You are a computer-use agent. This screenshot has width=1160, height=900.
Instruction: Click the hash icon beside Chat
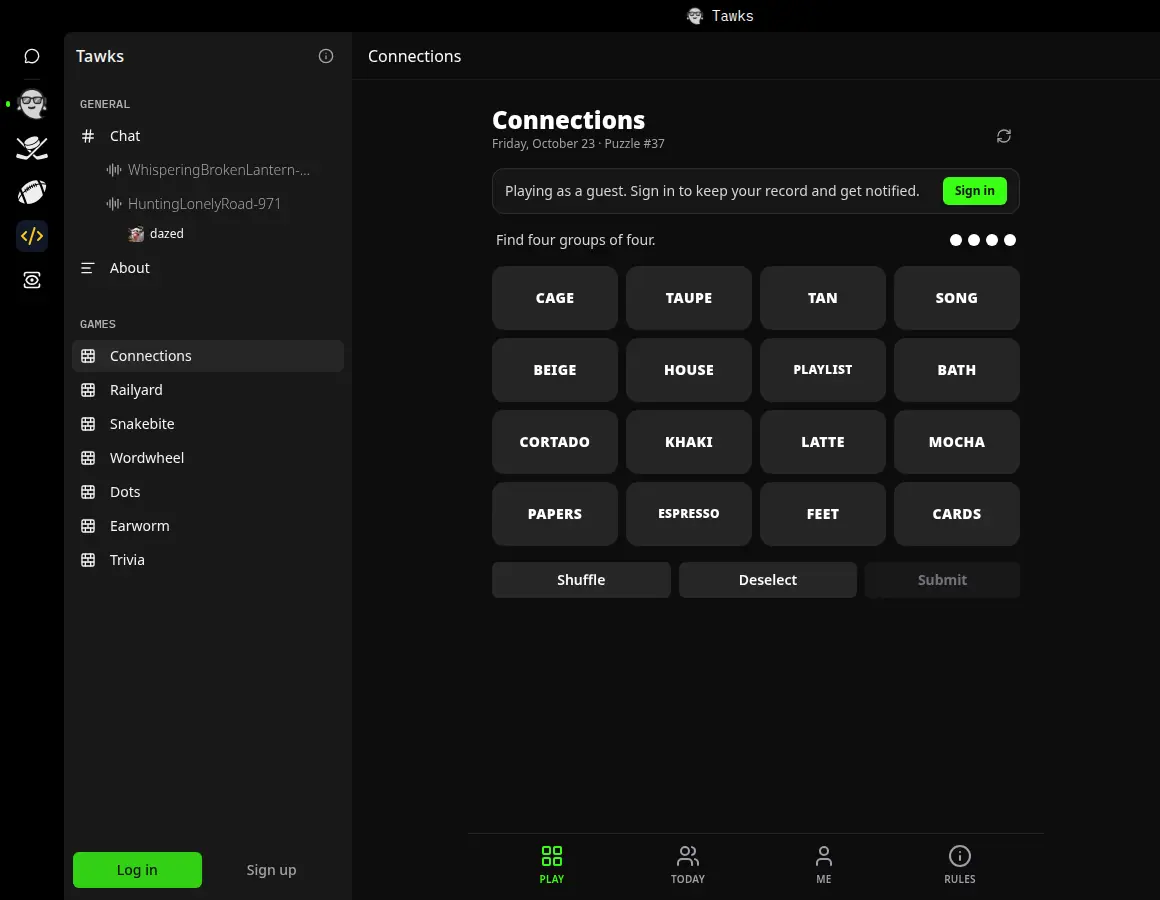point(88,136)
